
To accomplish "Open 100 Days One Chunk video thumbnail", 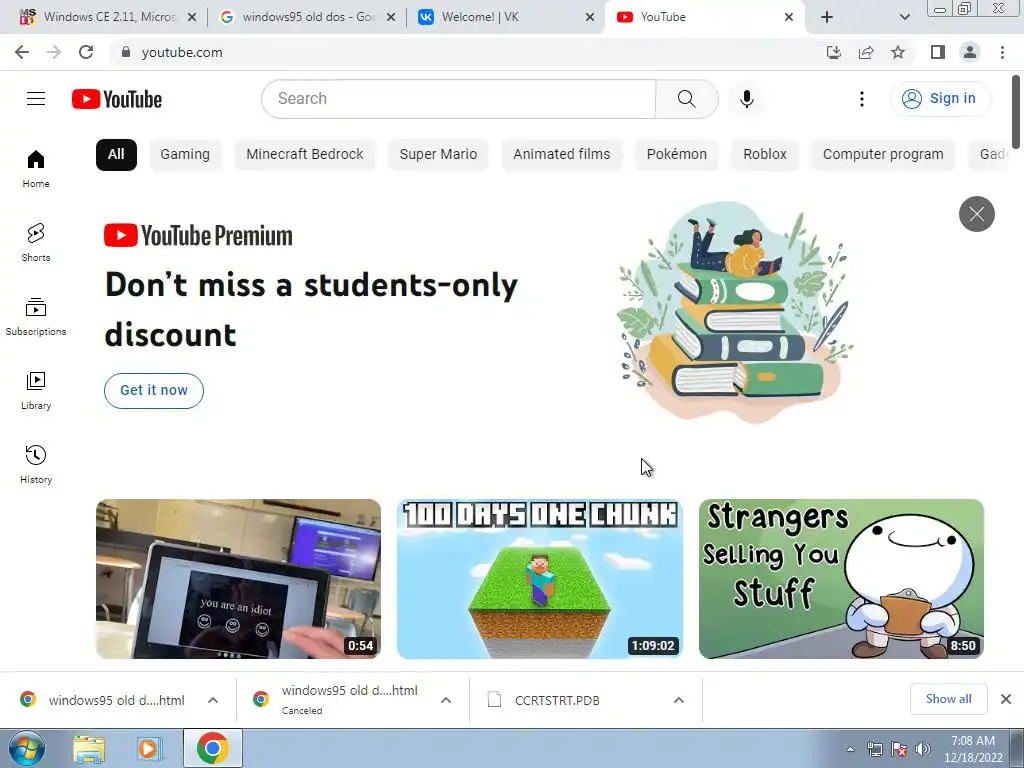I will coord(540,579).
